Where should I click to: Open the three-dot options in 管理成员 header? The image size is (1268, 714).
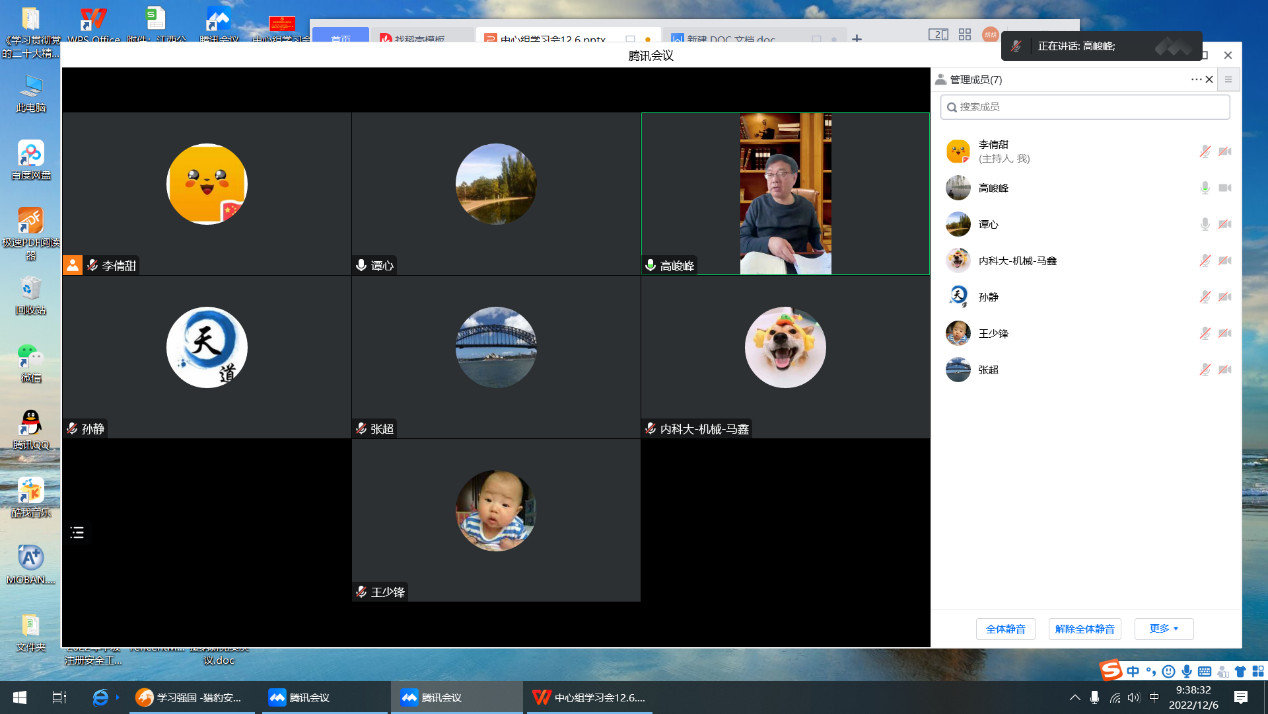(x=1196, y=80)
